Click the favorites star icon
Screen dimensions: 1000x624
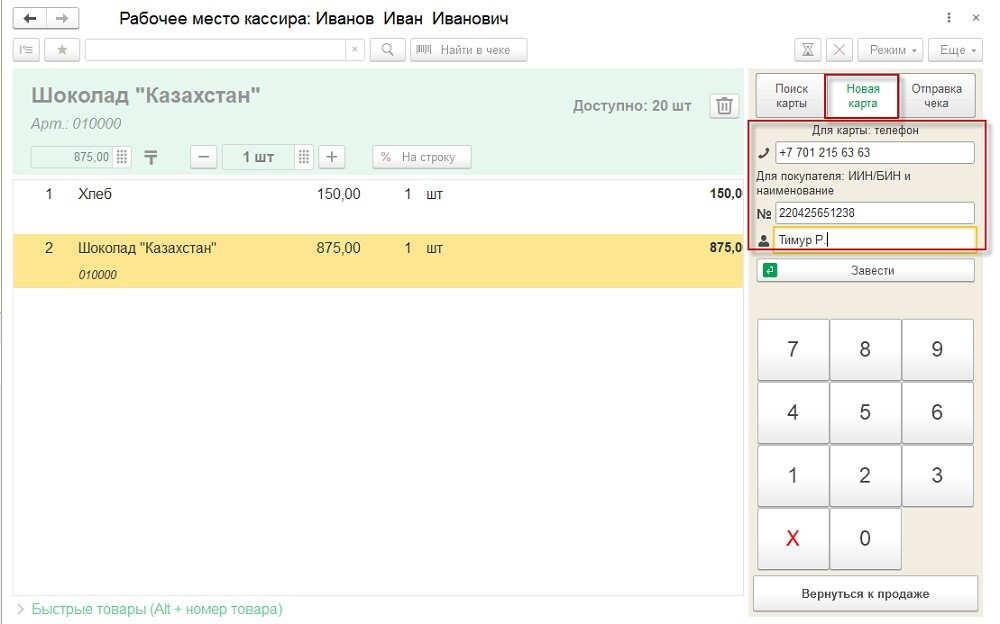pos(62,50)
